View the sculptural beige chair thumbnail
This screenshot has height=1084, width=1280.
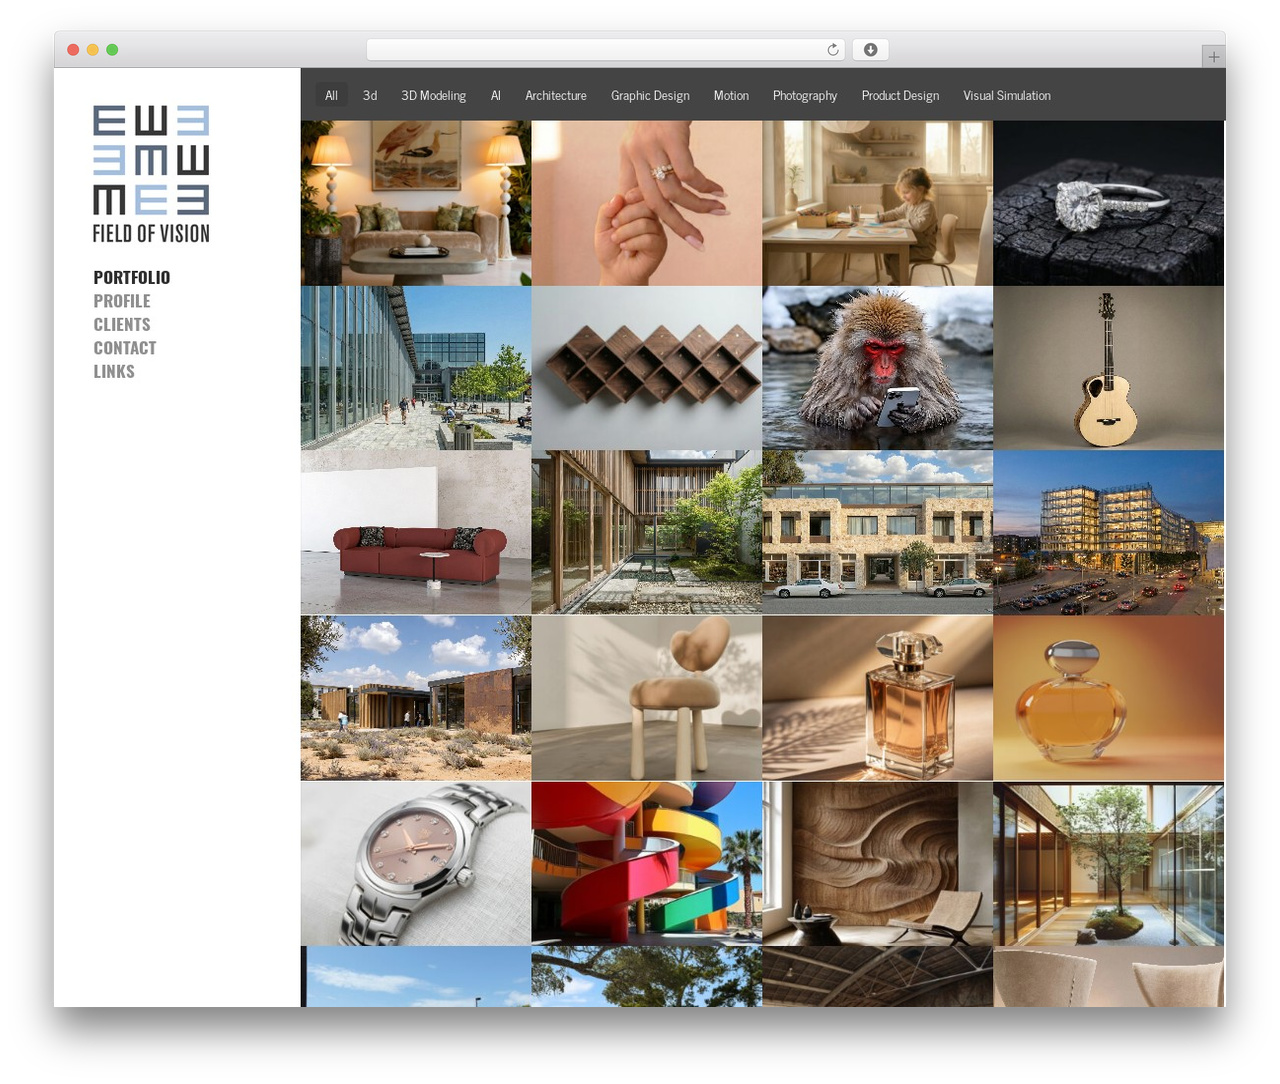coord(647,698)
